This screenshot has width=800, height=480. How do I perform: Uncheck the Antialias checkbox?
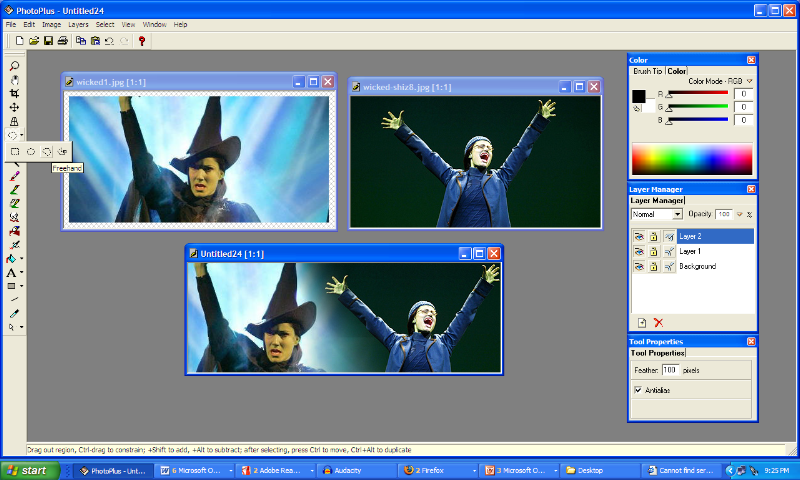(638, 390)
